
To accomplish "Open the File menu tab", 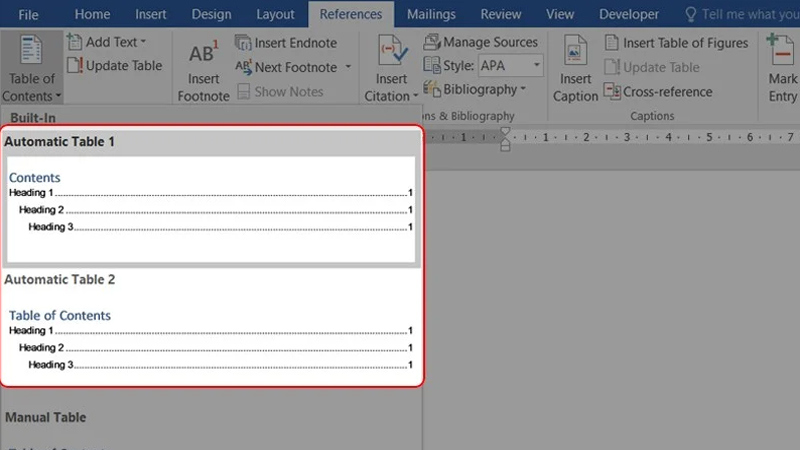I will [x=29, y=14].
